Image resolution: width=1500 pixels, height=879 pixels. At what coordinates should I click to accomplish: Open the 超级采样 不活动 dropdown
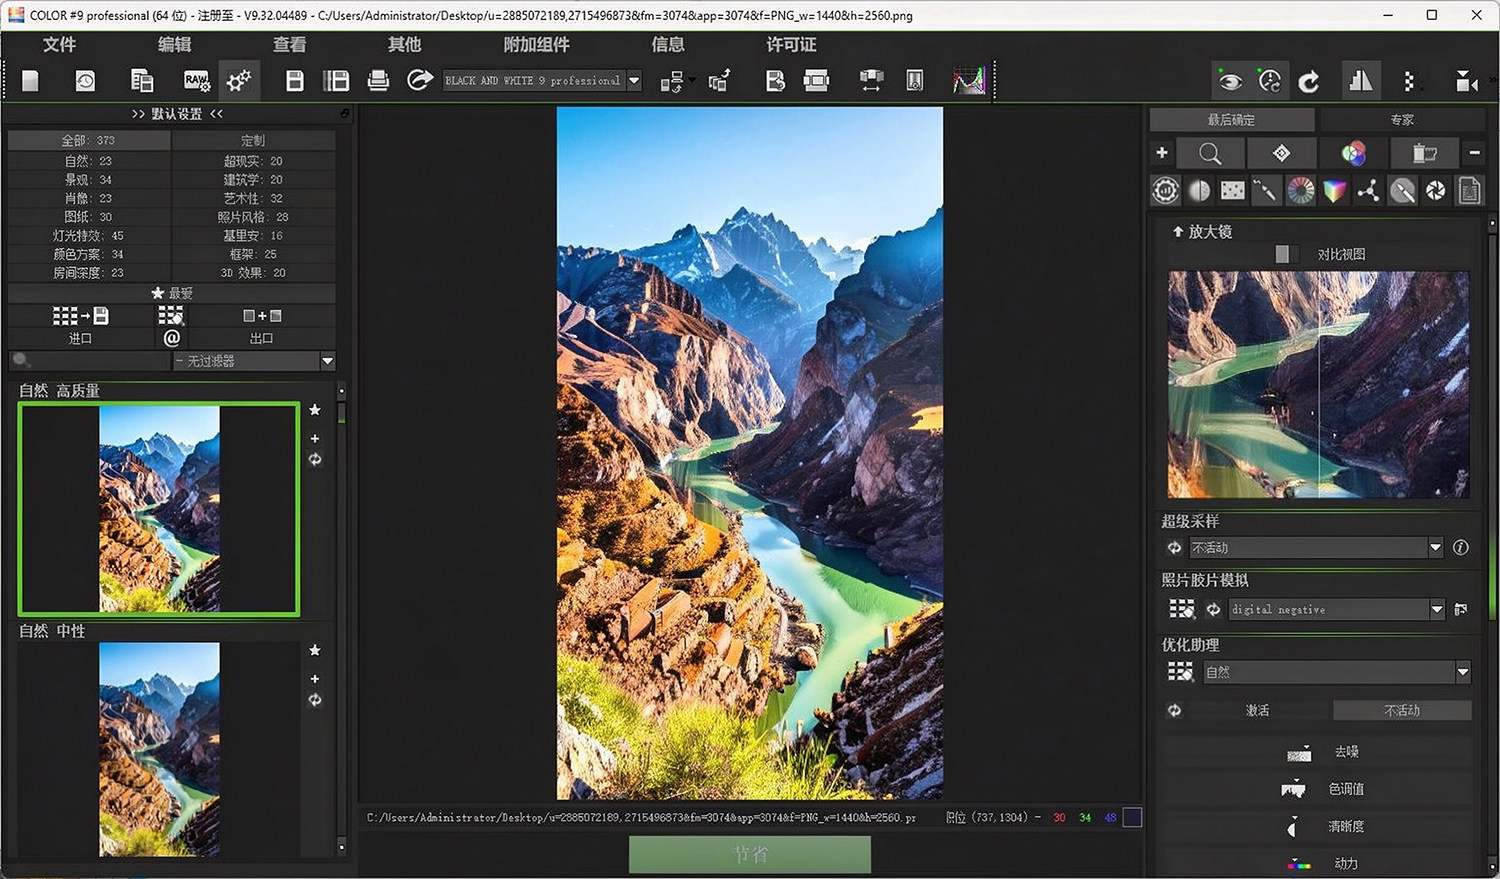[1315, 547]
